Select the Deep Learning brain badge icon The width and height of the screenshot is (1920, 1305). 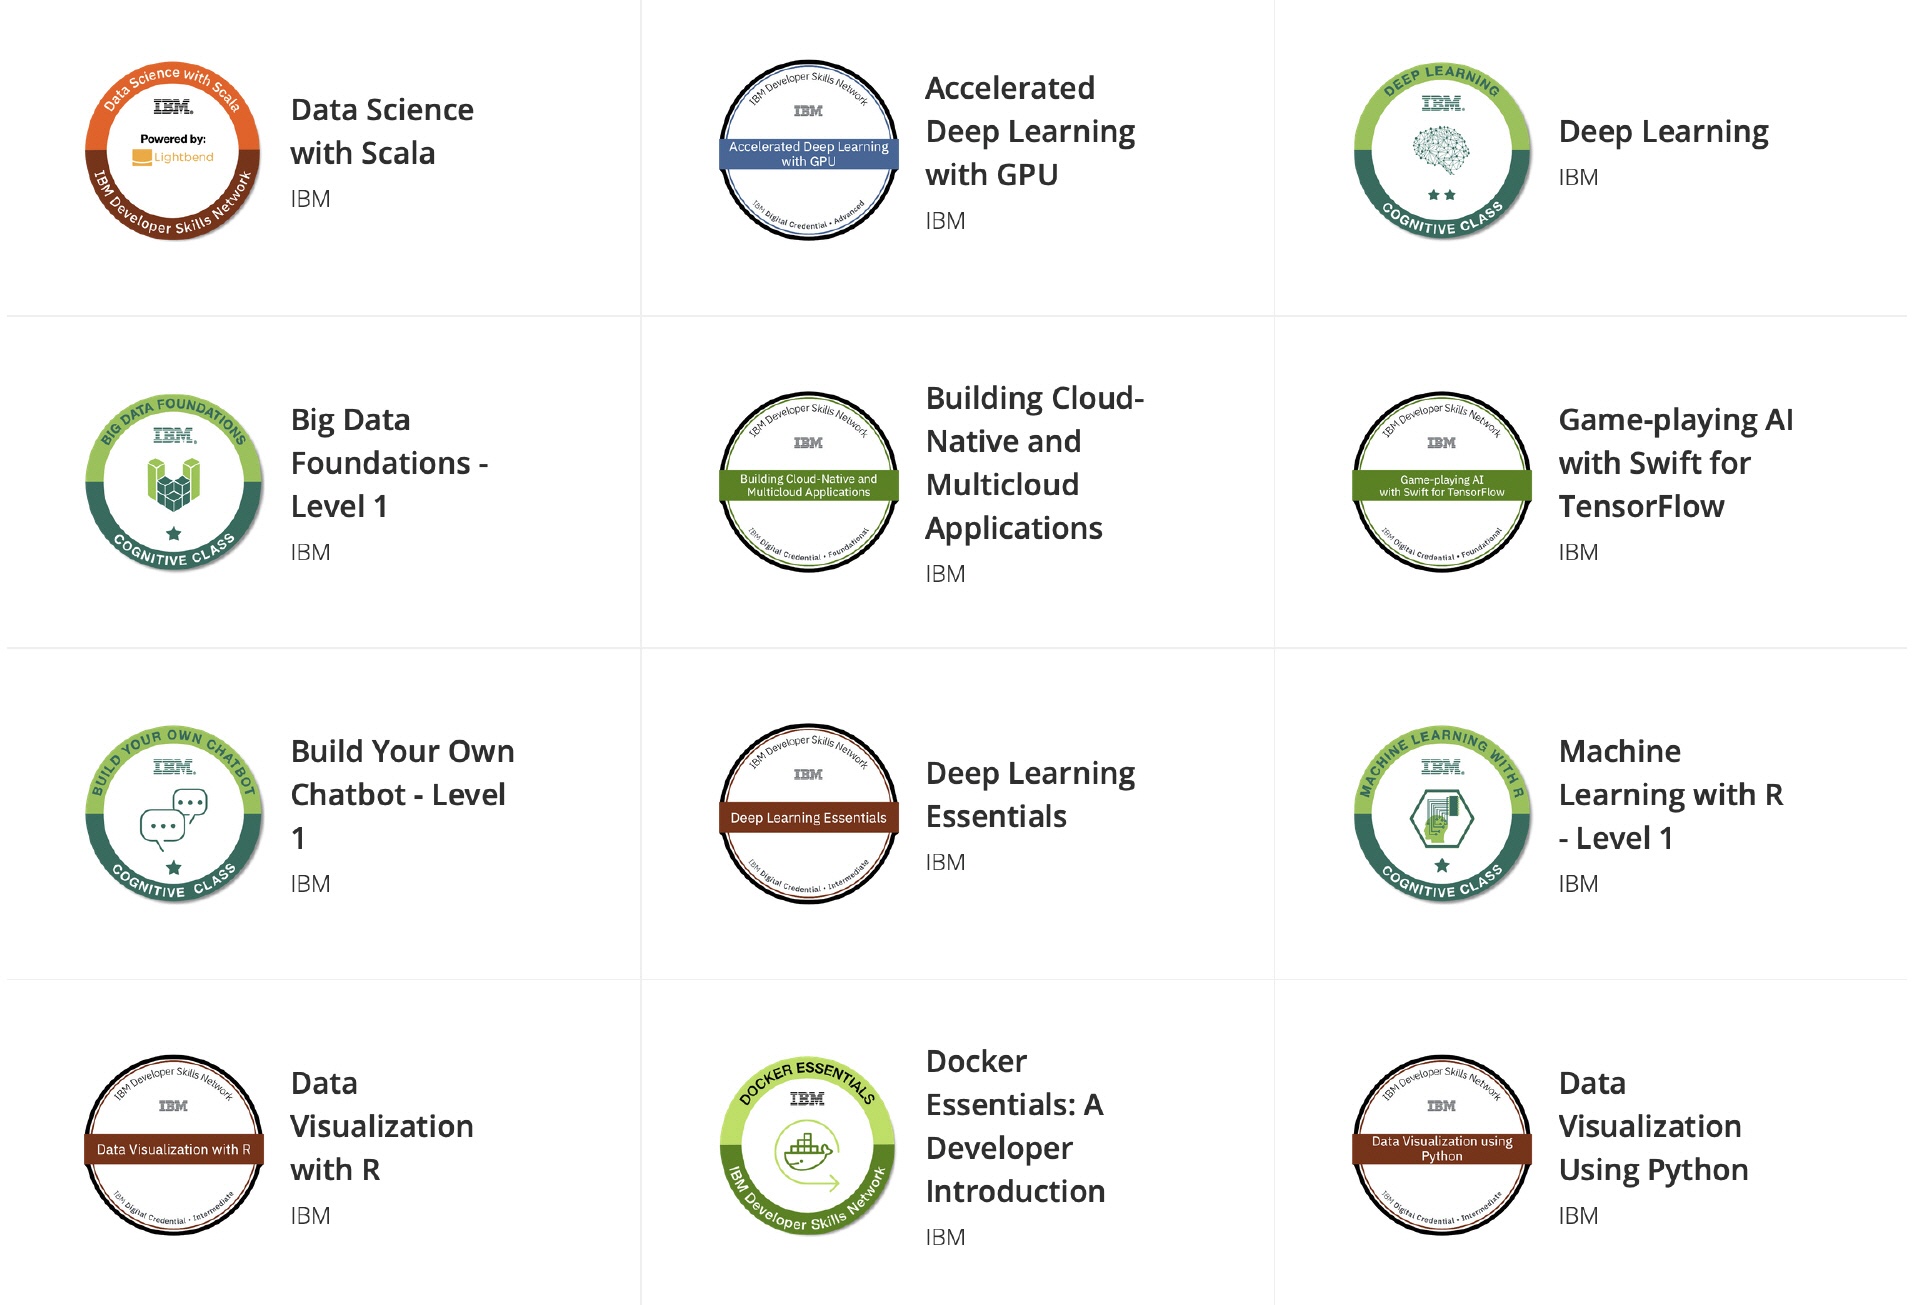[x=1442, y=151]
